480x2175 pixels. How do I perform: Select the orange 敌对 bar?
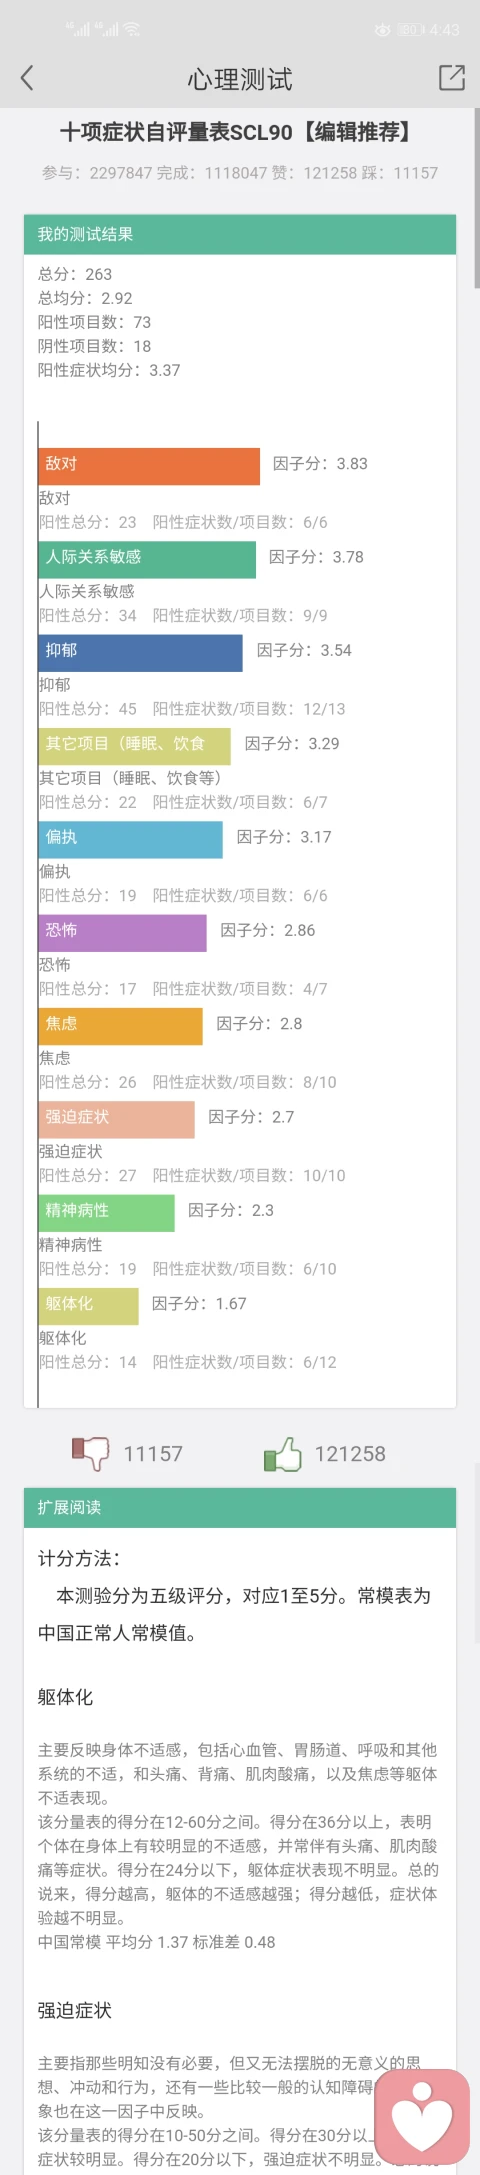coord(149,466)
